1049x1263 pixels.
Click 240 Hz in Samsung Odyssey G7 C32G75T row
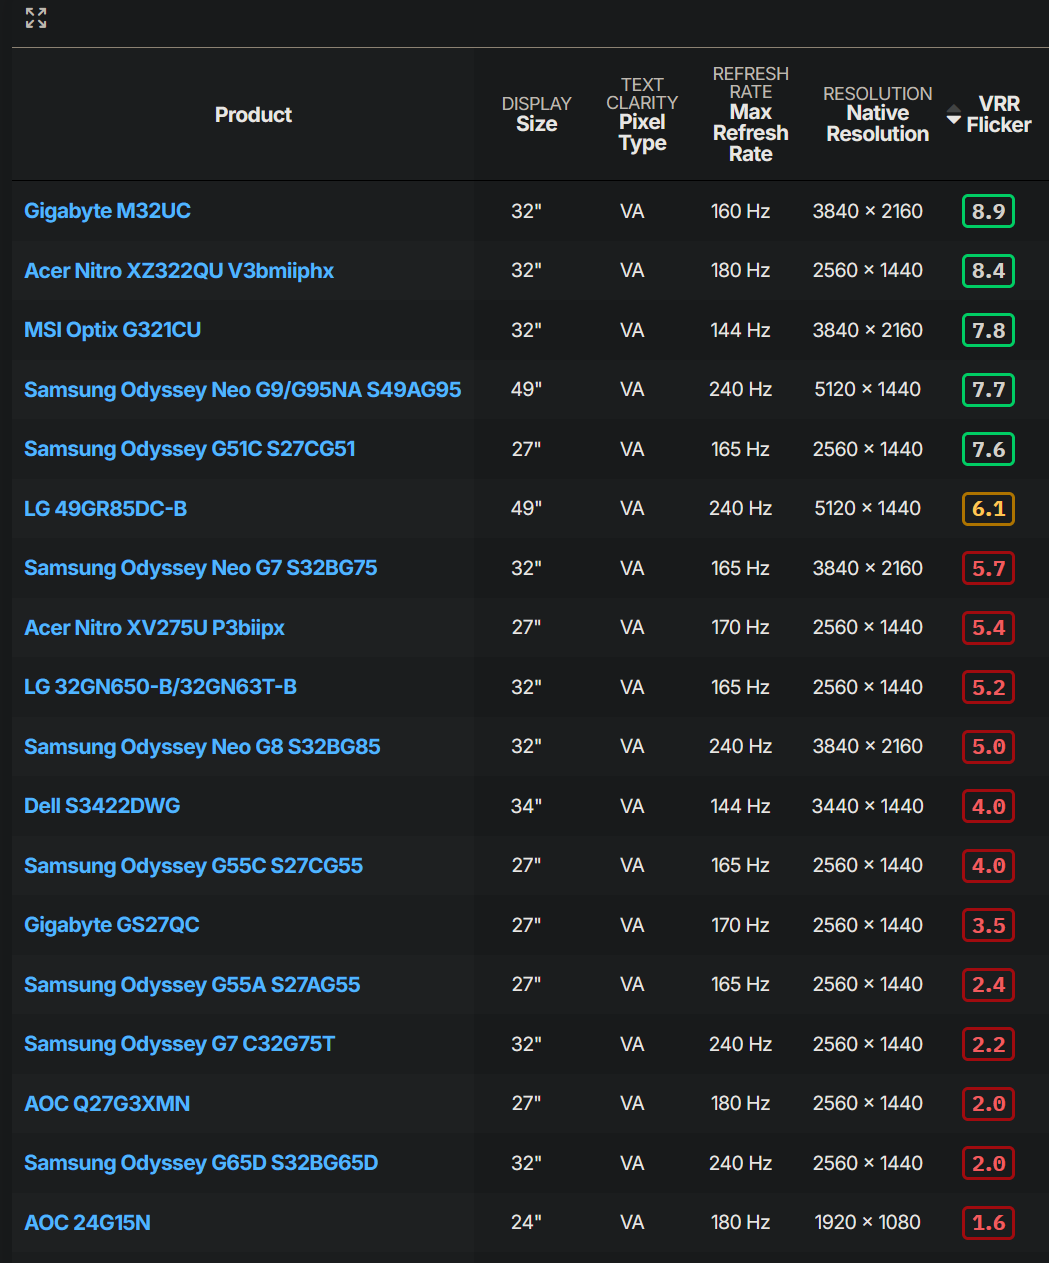tap(740, 1044)
